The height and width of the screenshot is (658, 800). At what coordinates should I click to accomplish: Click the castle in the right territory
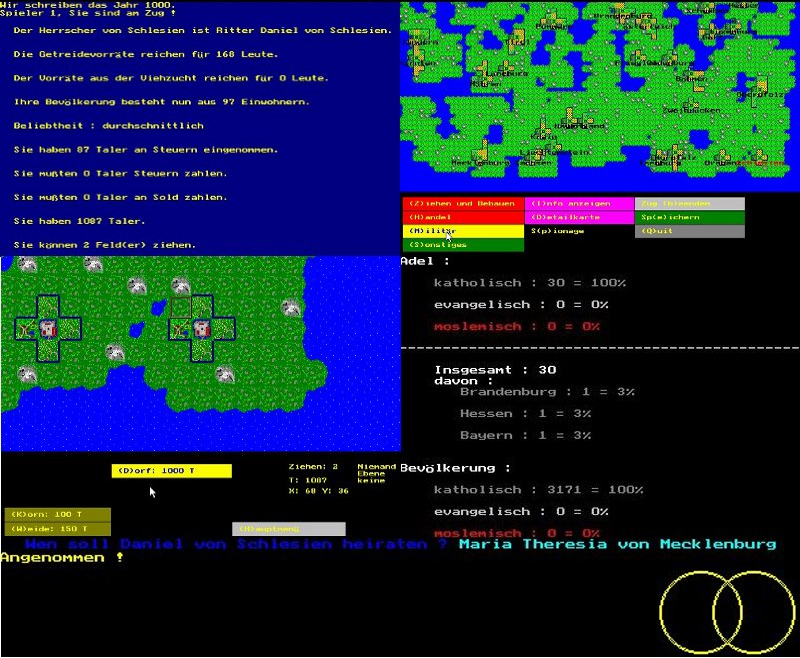coord(203,328)
